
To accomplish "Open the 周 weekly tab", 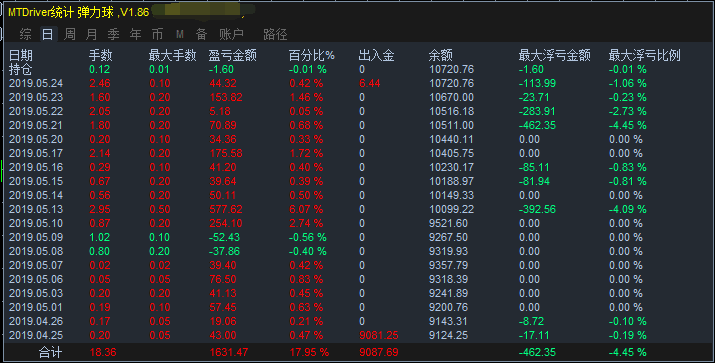I will 69,34.
